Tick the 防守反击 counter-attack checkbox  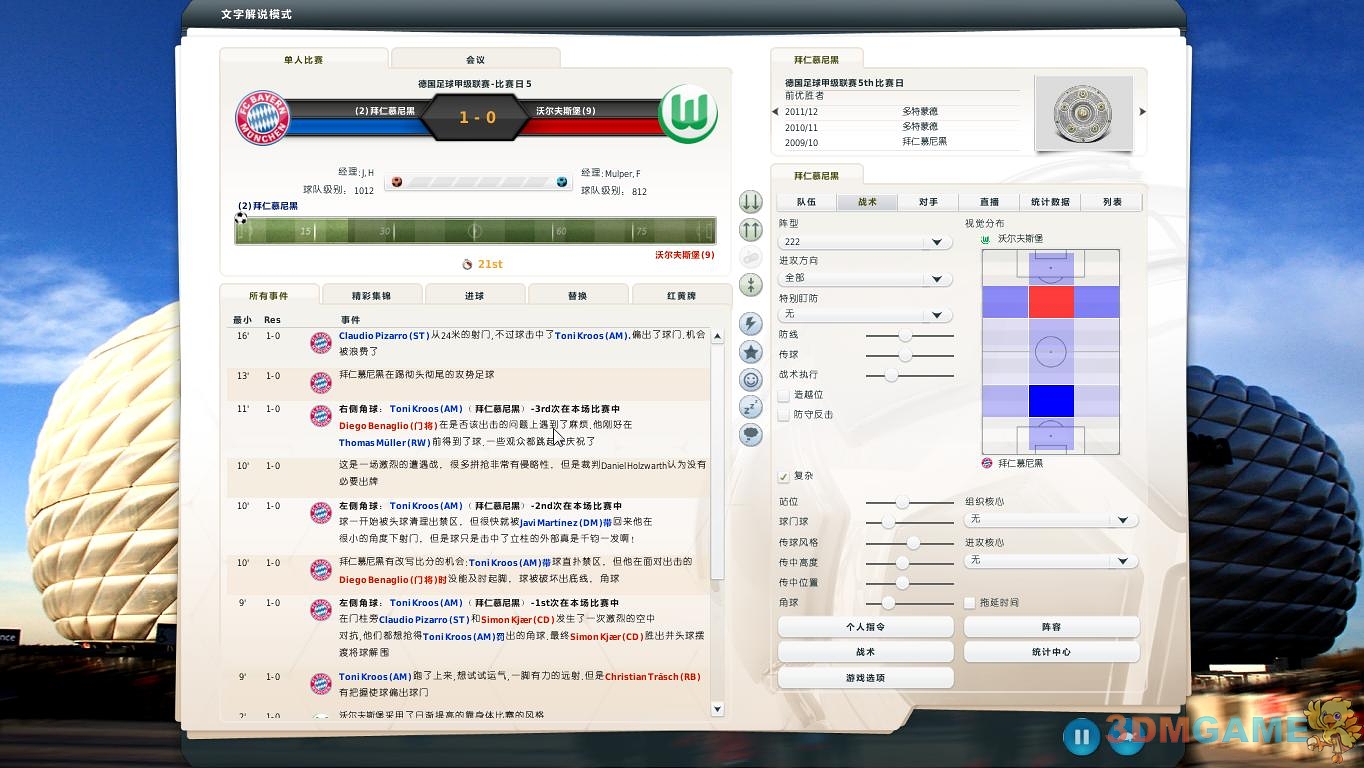(784, 415)
